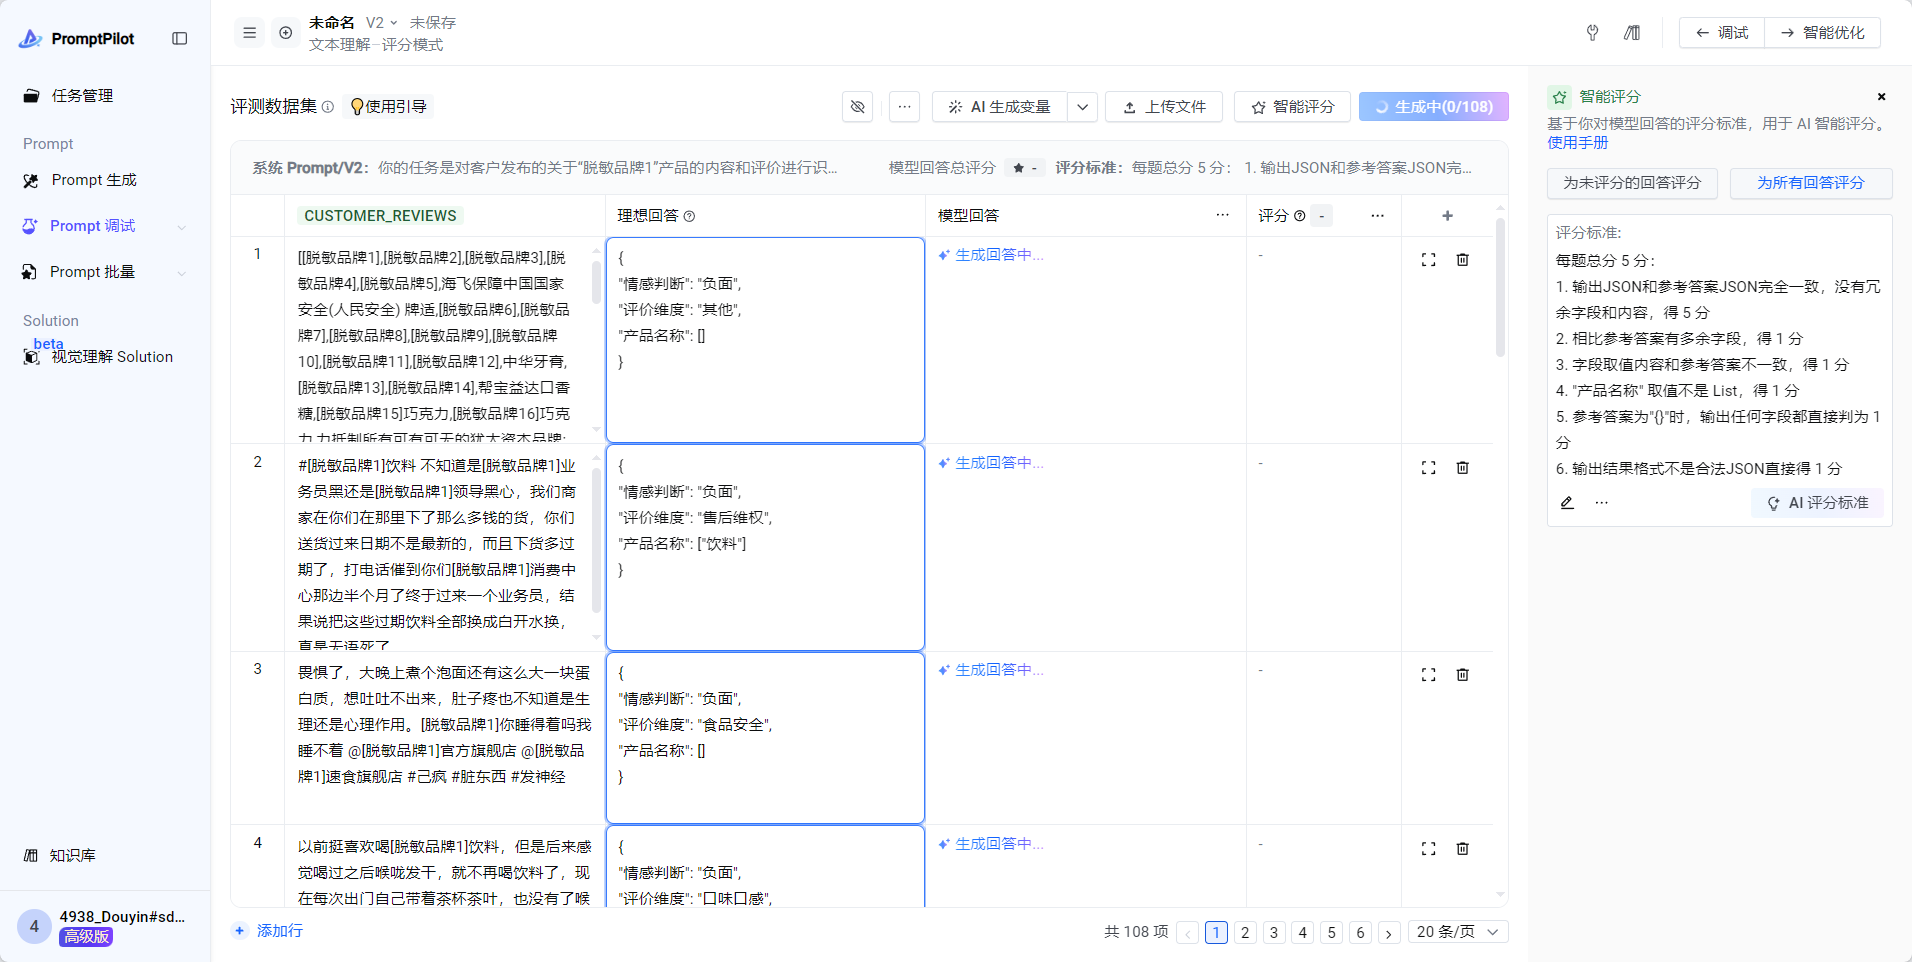This screenshot has width=1912, height=962.
Task: Delete row 4 with trash icon
Action: (1462, 849)
